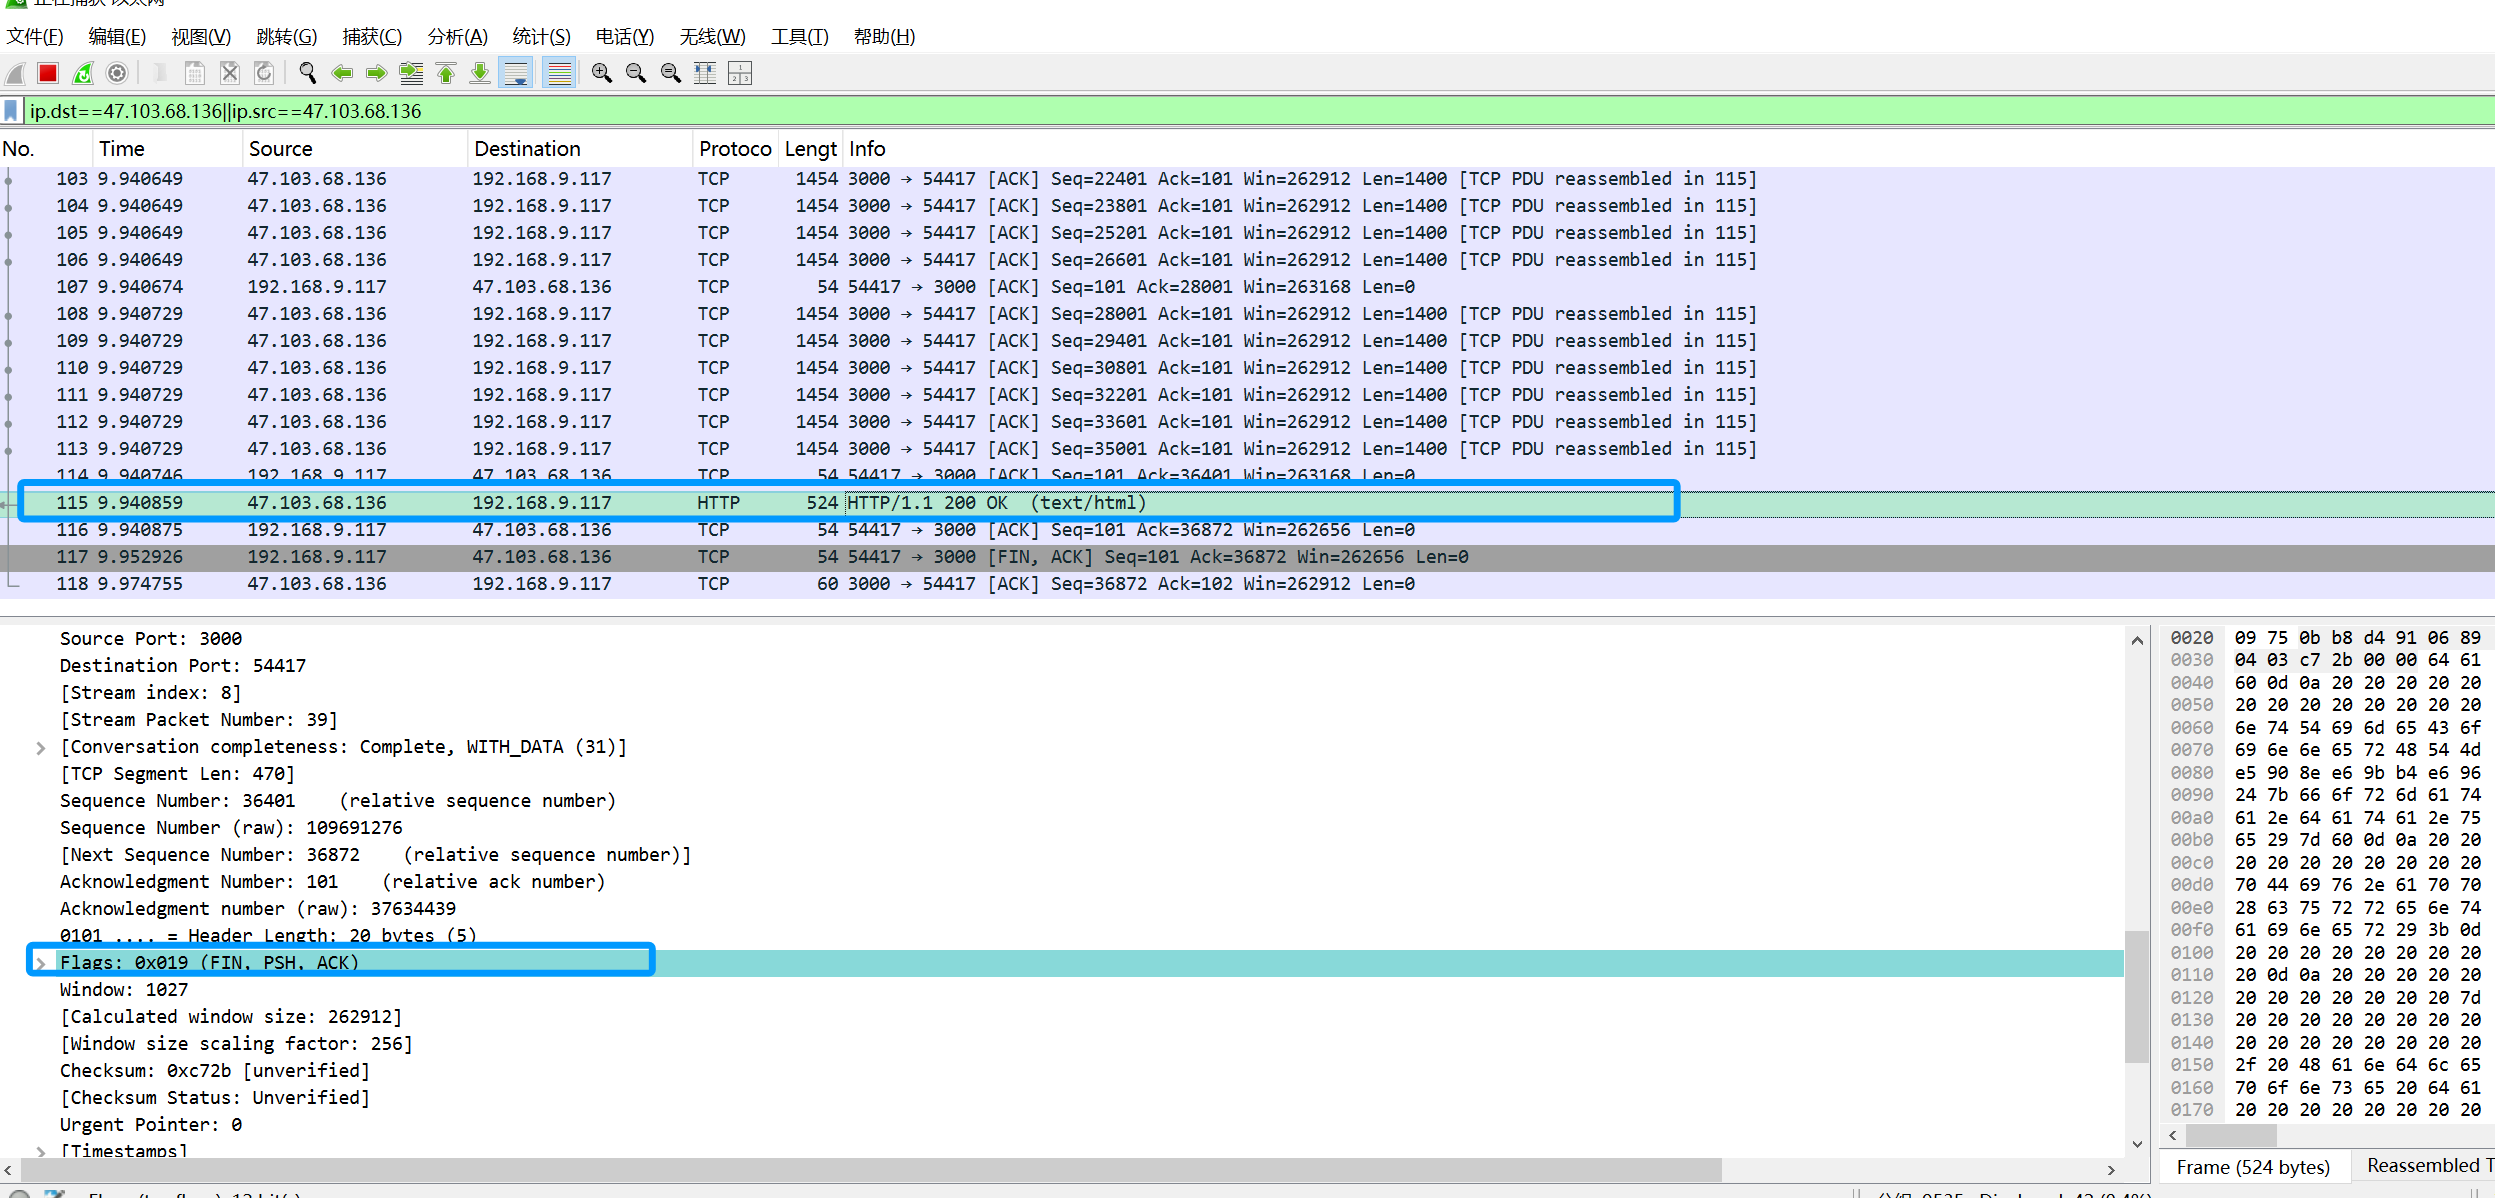Go to the first packet

click(x=446, y=73)
